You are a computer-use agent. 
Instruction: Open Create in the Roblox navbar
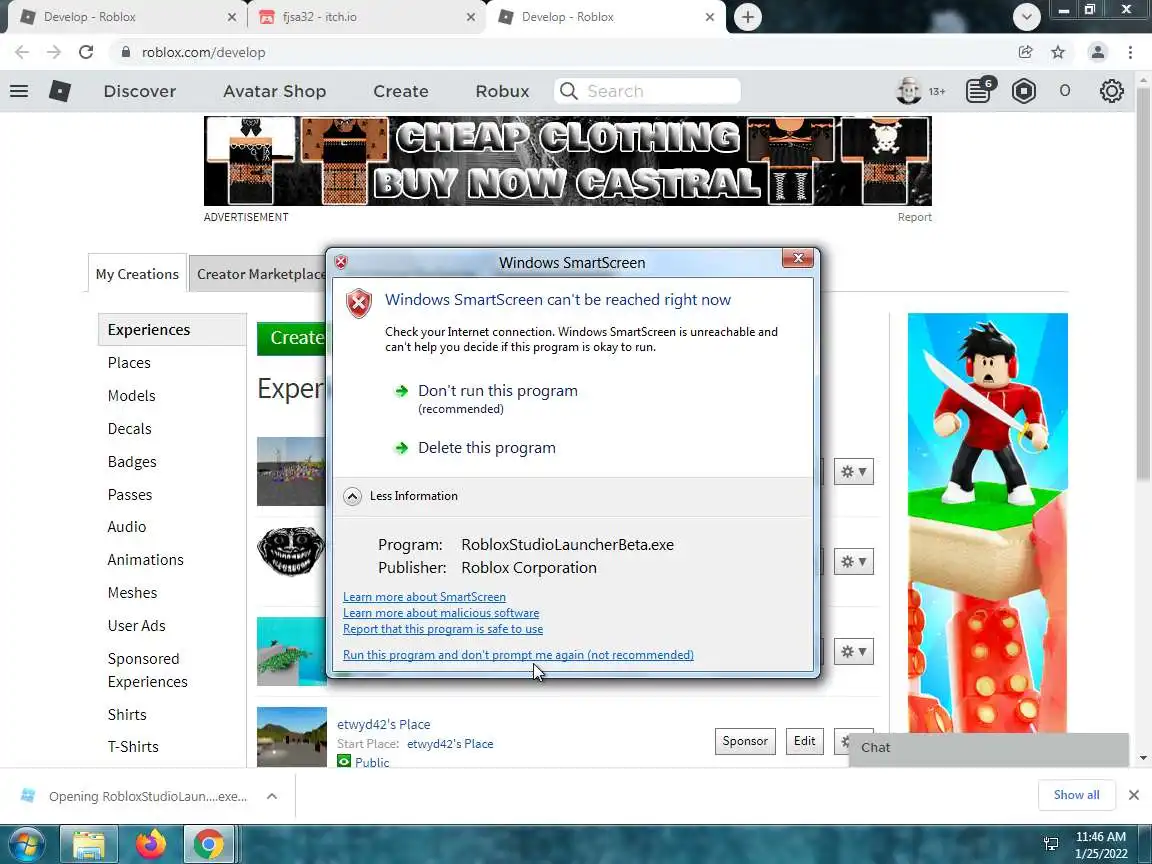[400, 91]
